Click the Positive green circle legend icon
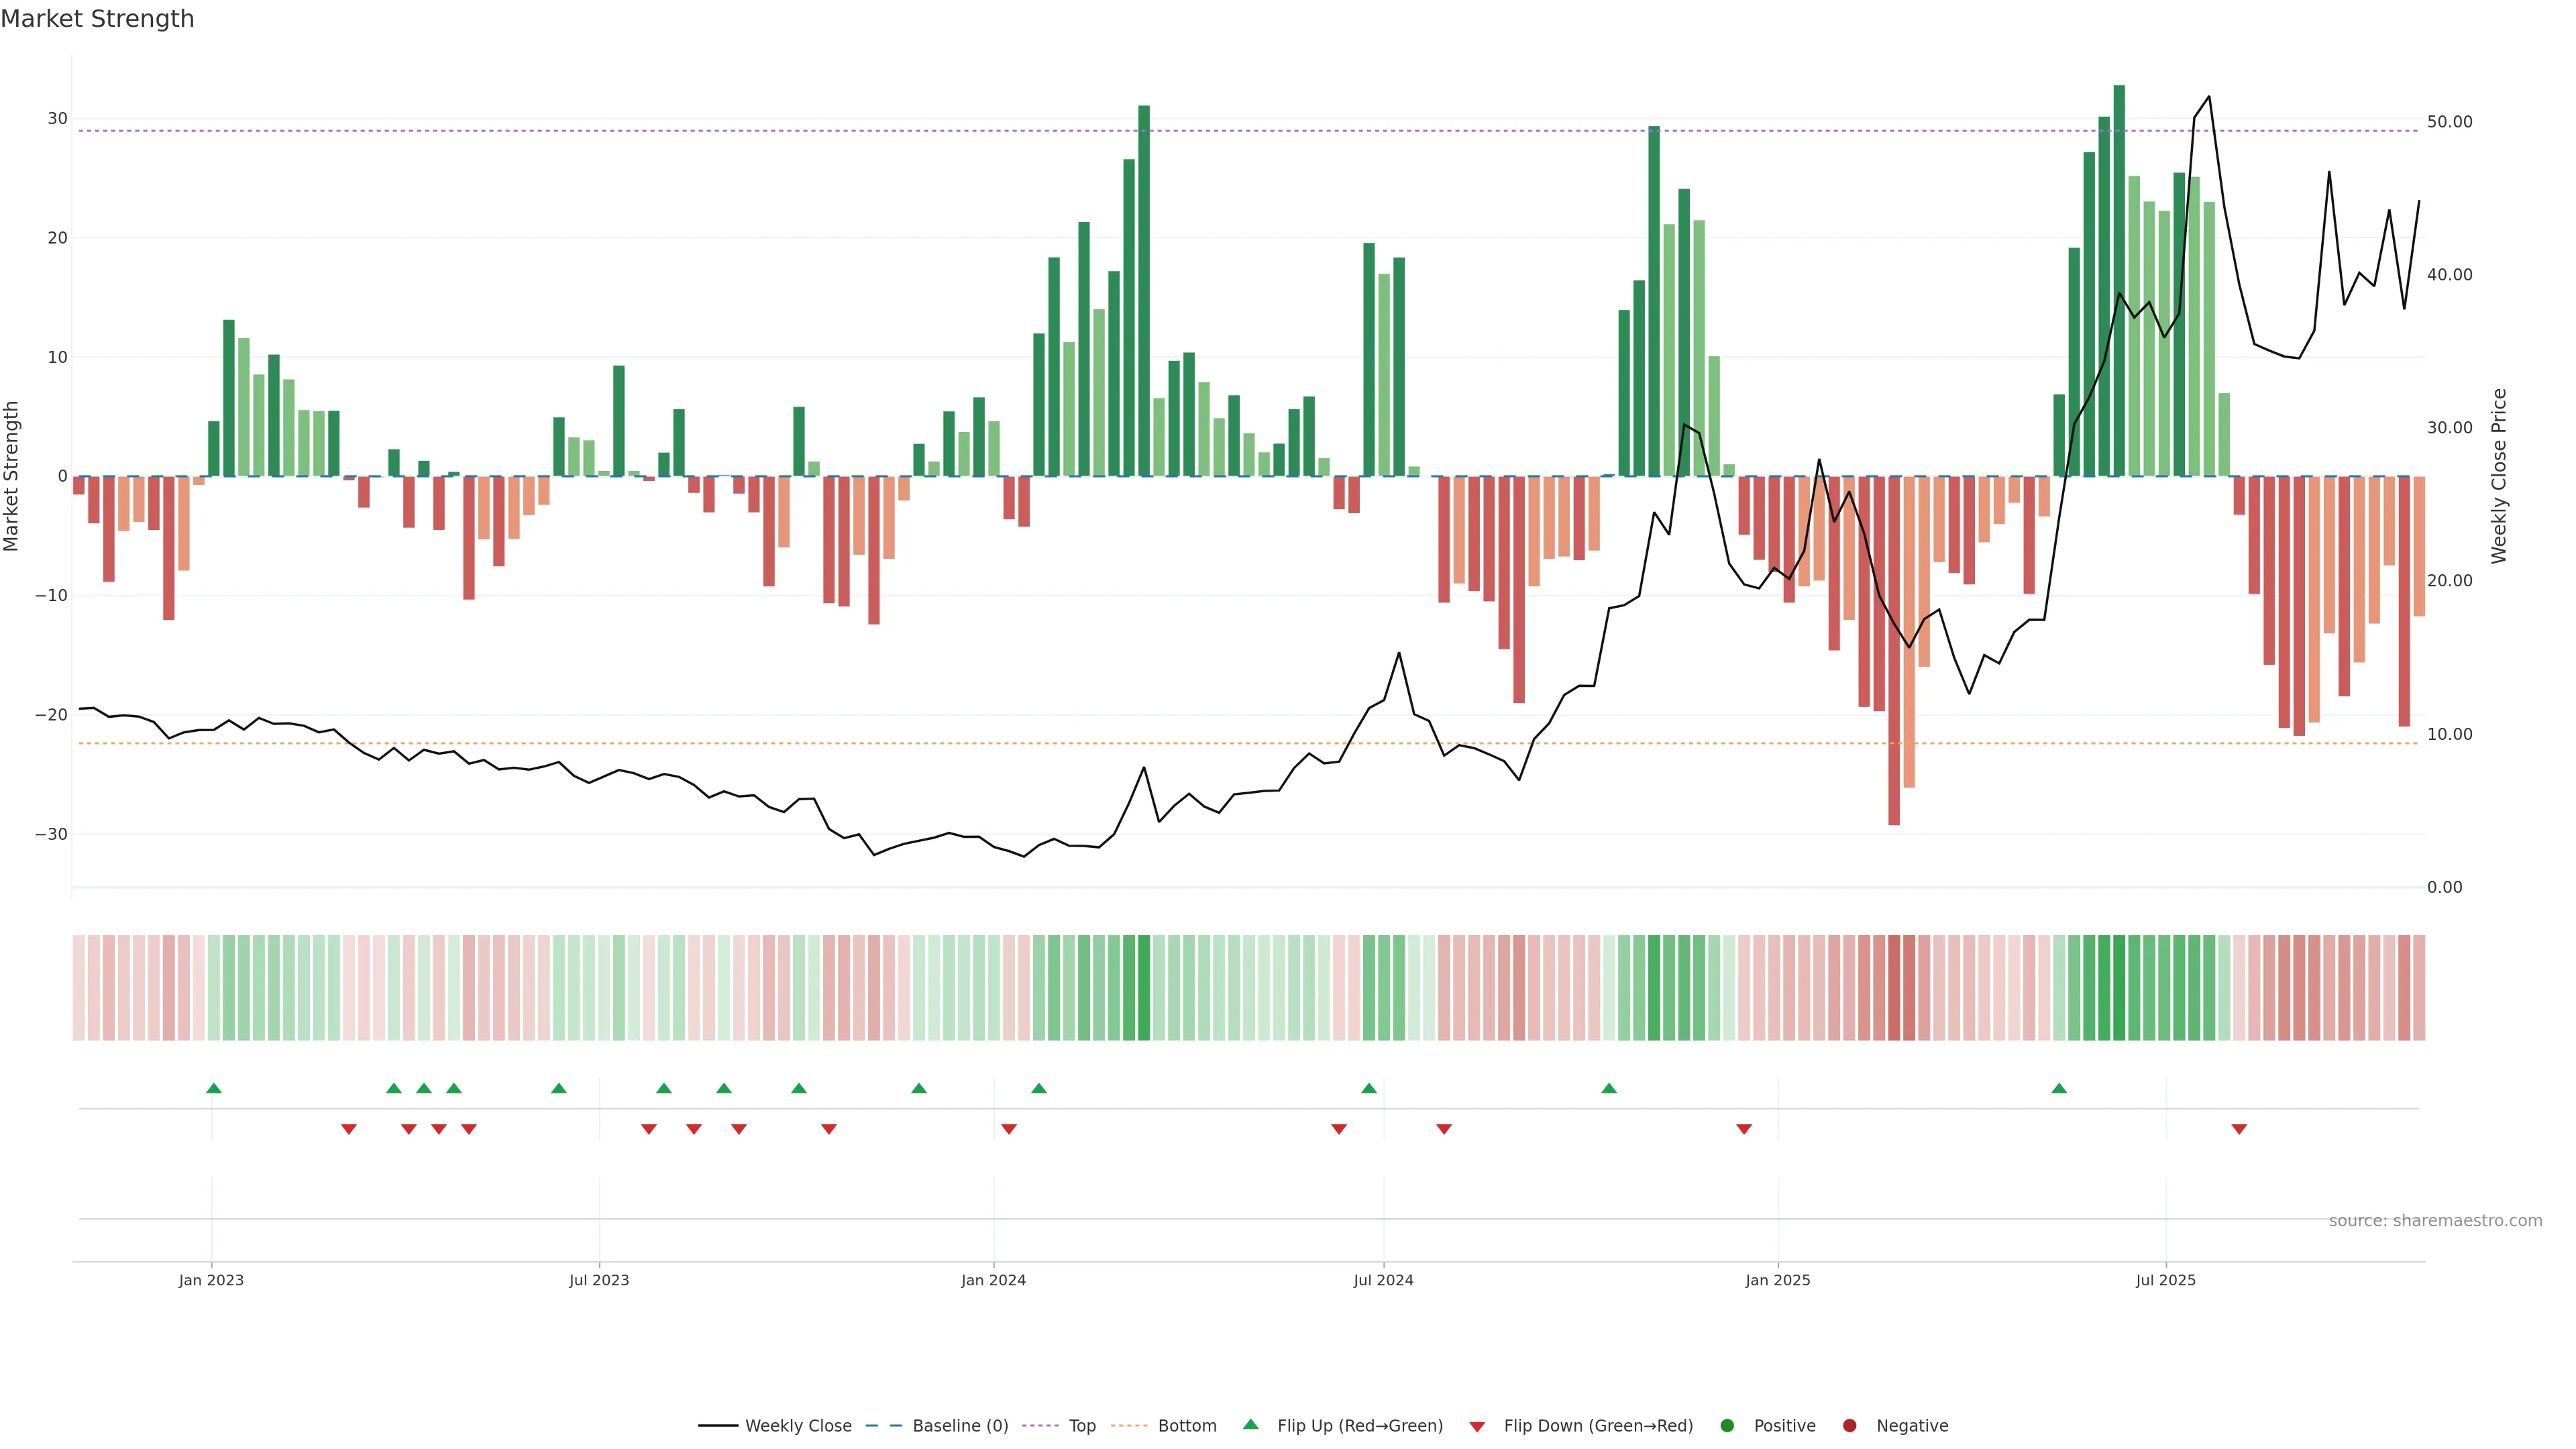 [1727, 1426]
